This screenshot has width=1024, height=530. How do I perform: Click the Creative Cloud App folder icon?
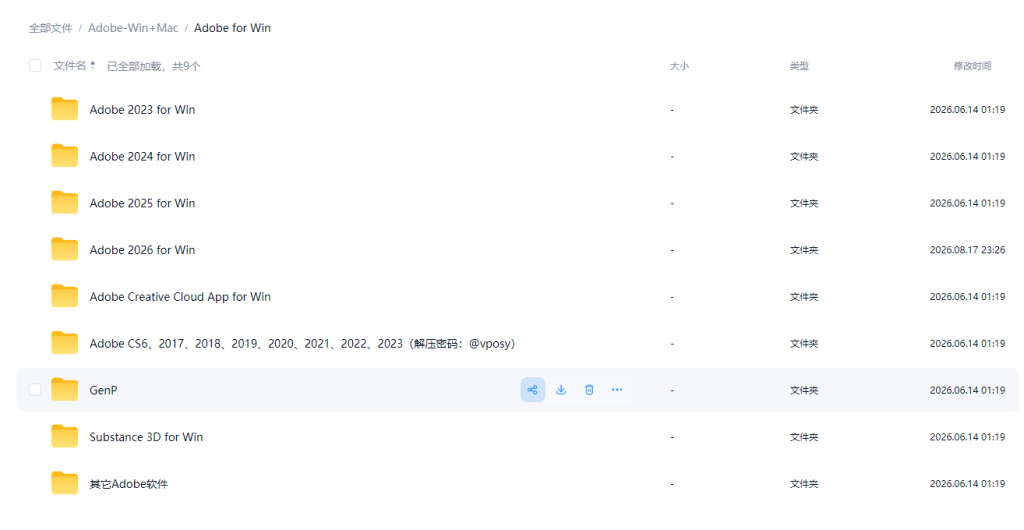tap(65, 296)
